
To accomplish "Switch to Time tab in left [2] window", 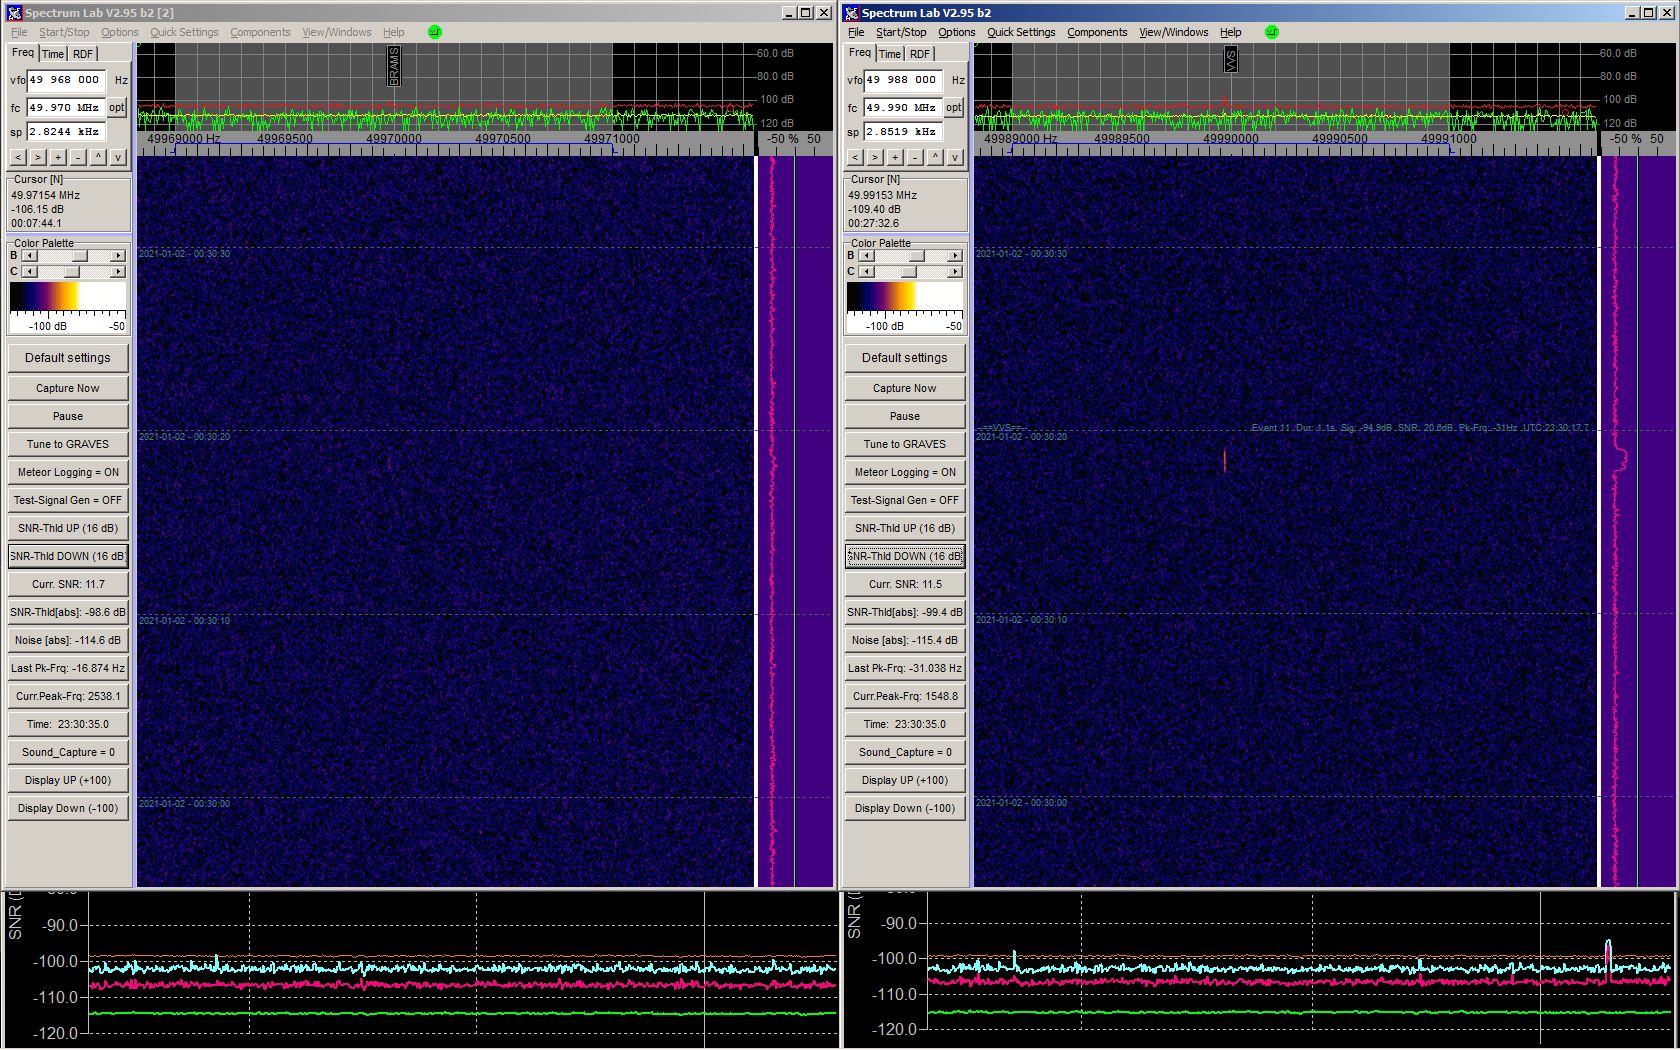I will pyautogui.click(x=53, y=54).
